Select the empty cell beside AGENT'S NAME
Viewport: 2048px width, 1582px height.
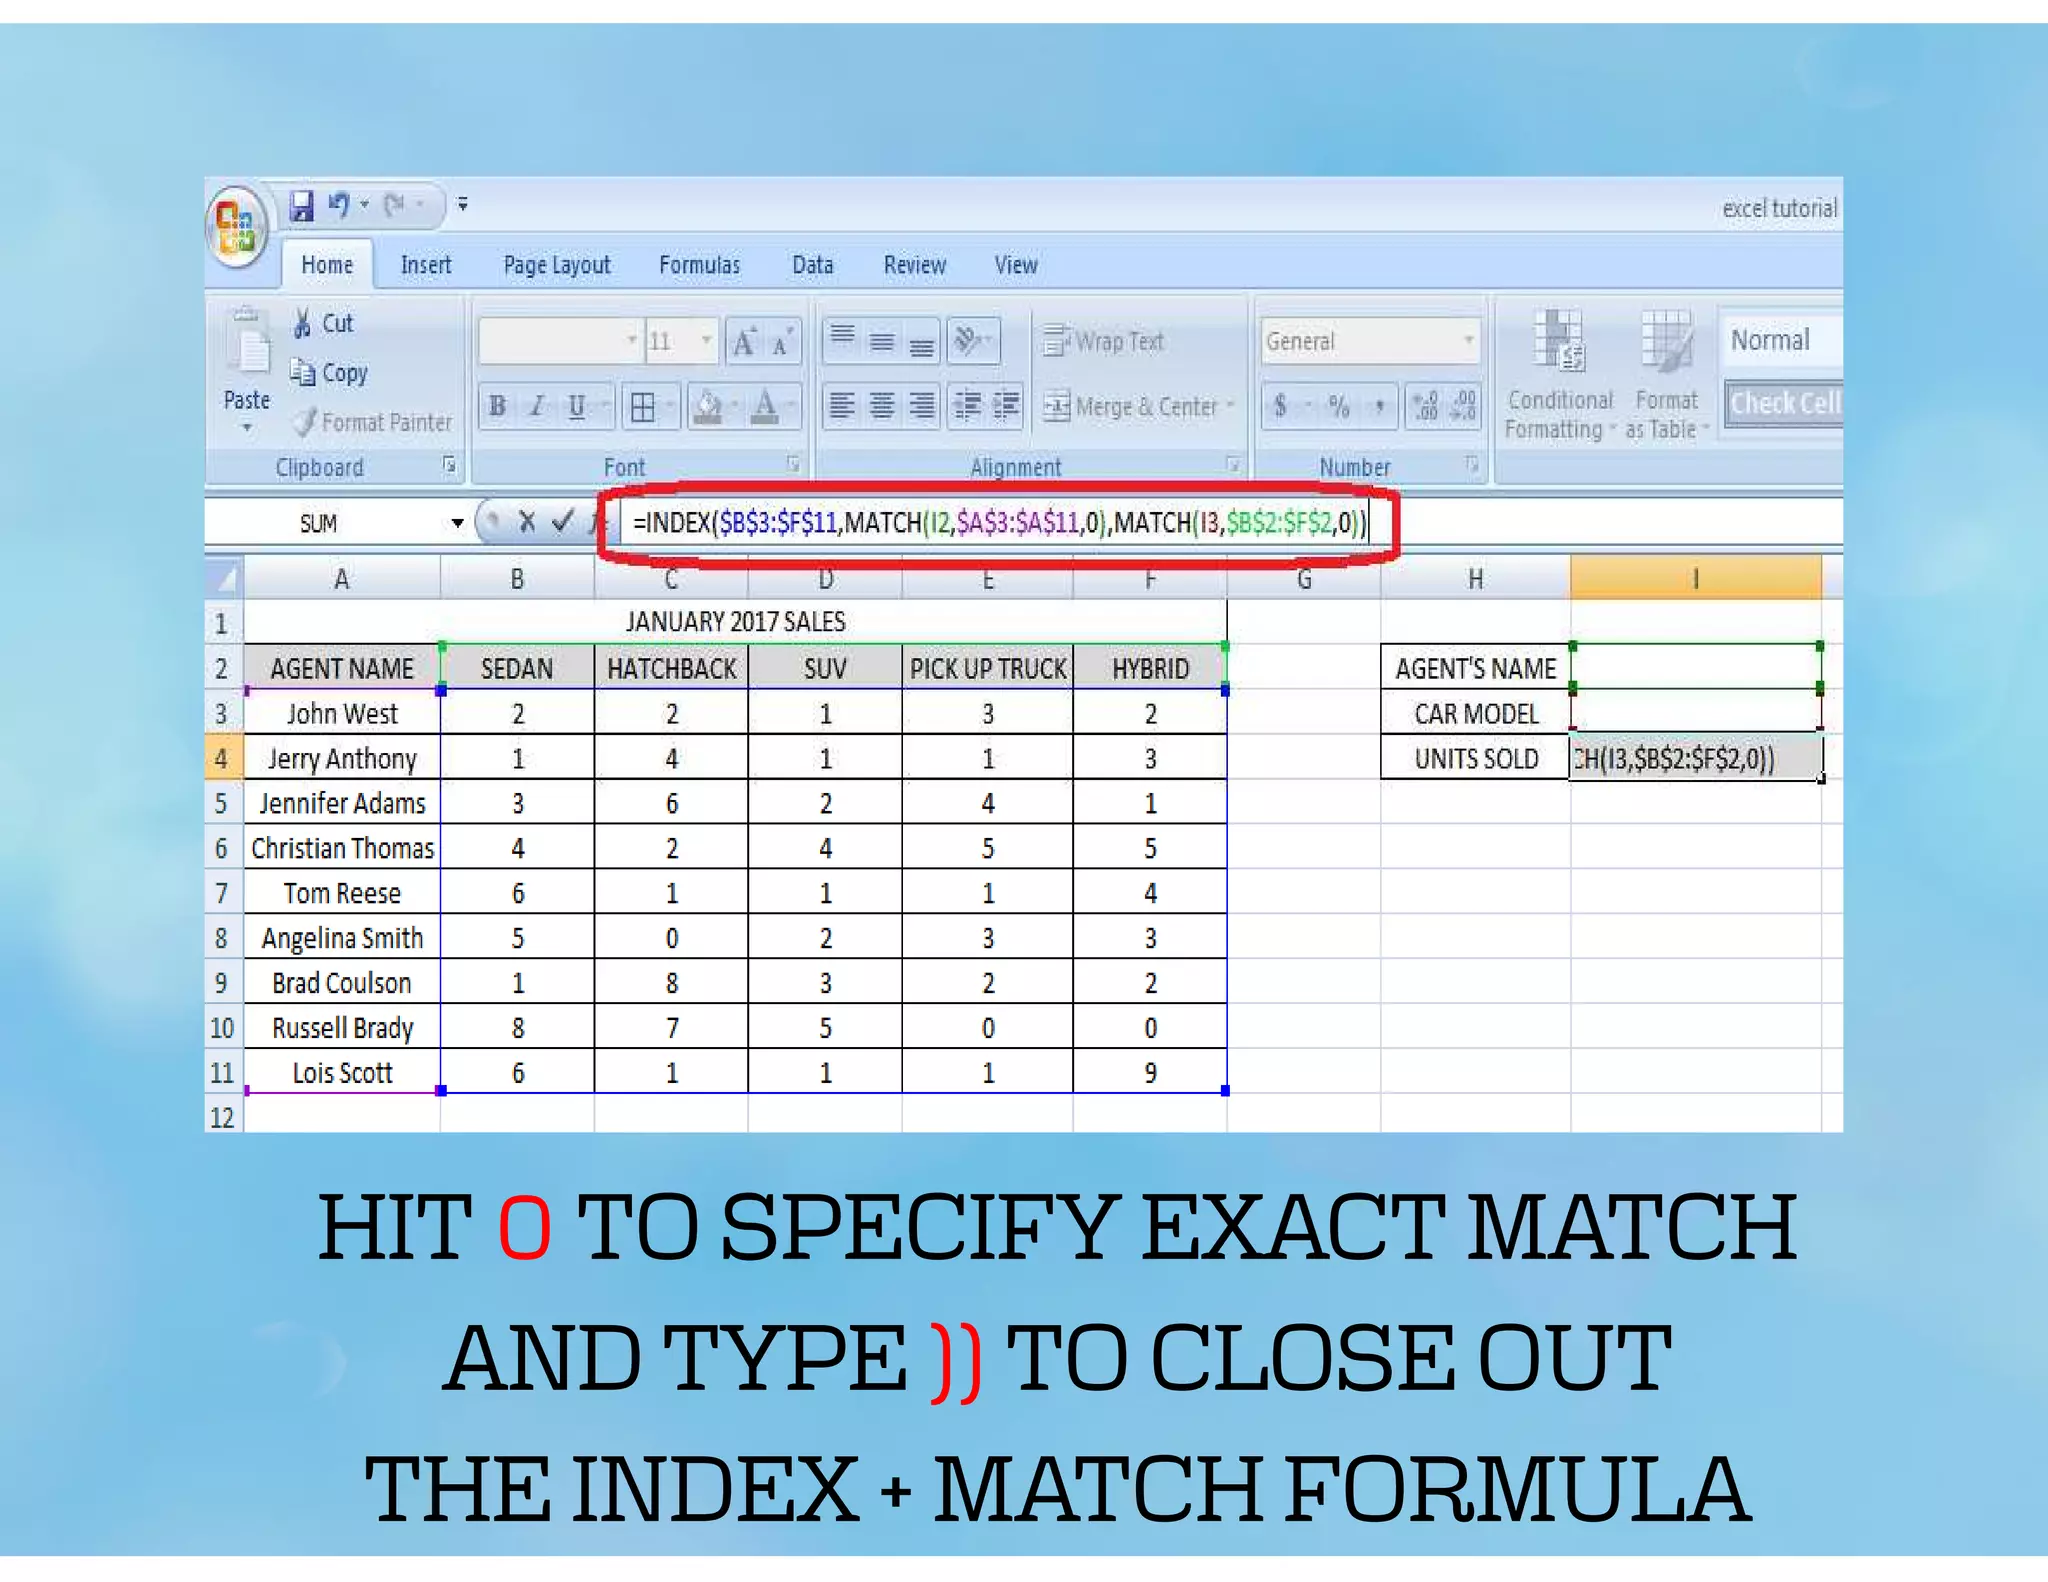click(x=1695, y=667)
